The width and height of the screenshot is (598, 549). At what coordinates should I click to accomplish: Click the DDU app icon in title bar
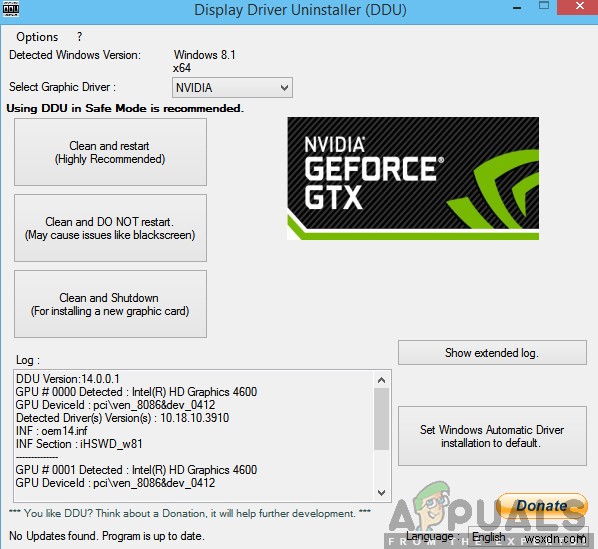click(11, 9)
